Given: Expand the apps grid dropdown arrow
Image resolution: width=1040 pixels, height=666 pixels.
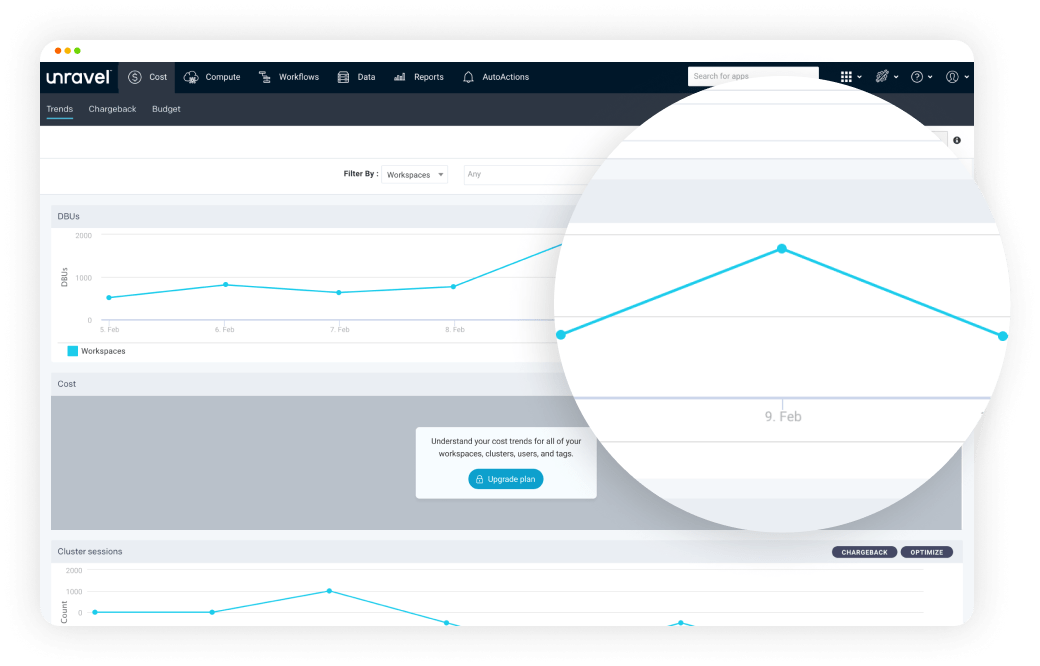Looking at the screenshot, I should (x=860, y=77).
